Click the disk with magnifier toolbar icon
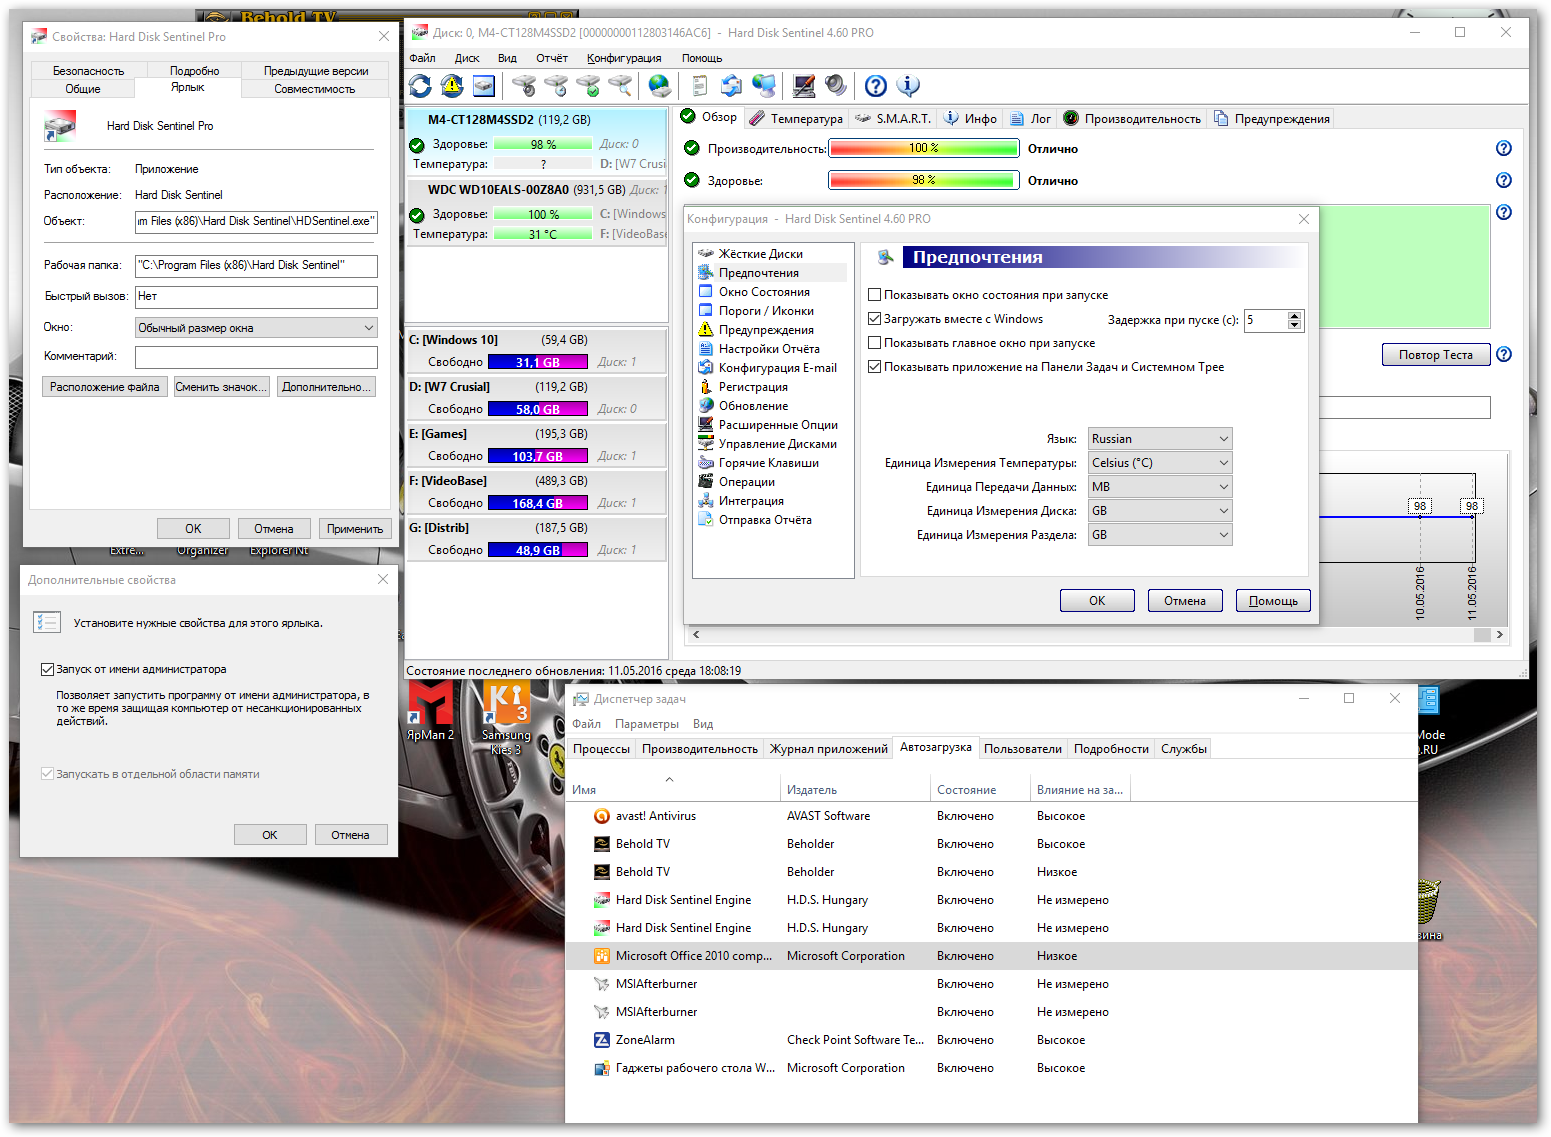 click(620, 86)
